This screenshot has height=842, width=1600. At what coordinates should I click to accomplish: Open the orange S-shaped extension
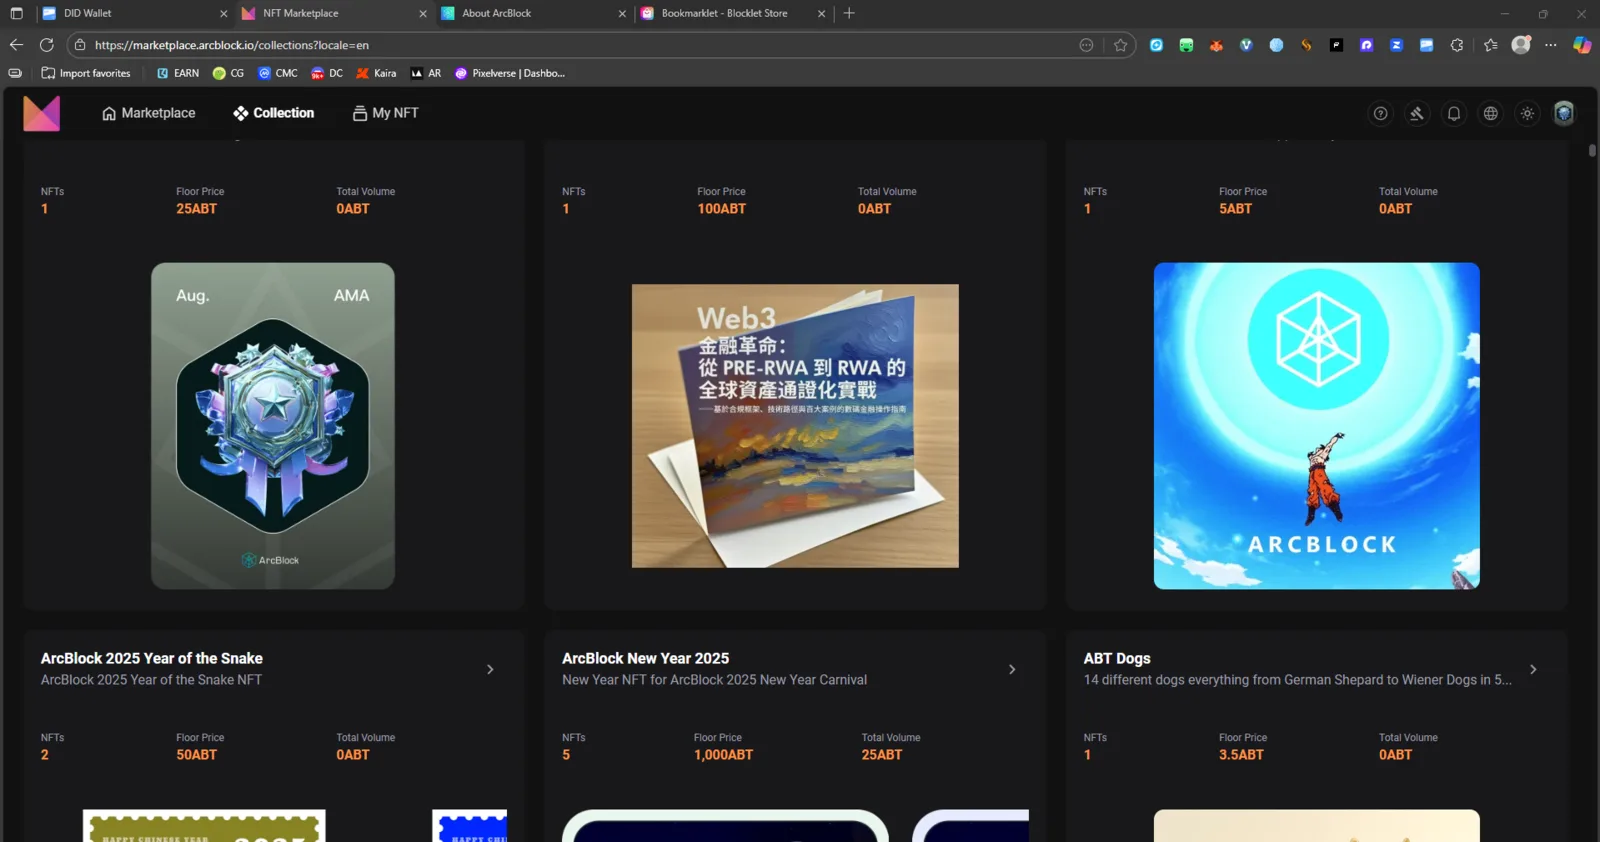click(x=1306, y=45)
